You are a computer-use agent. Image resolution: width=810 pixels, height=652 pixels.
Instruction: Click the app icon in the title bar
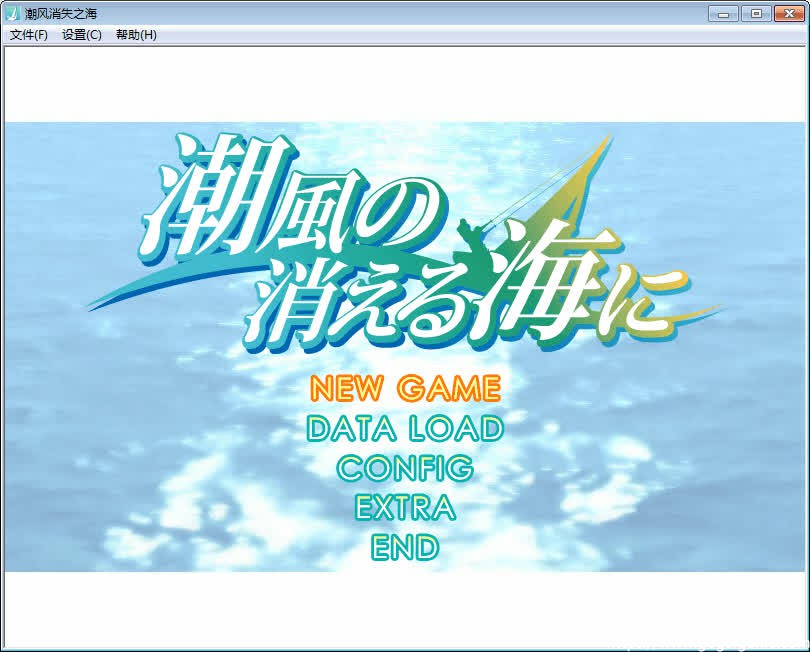click(x=13, y=13)
